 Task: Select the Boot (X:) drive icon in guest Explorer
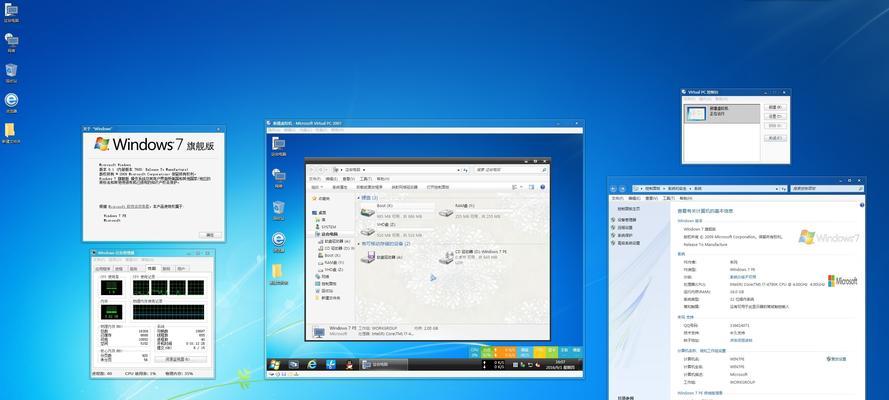tap(367, 212)
